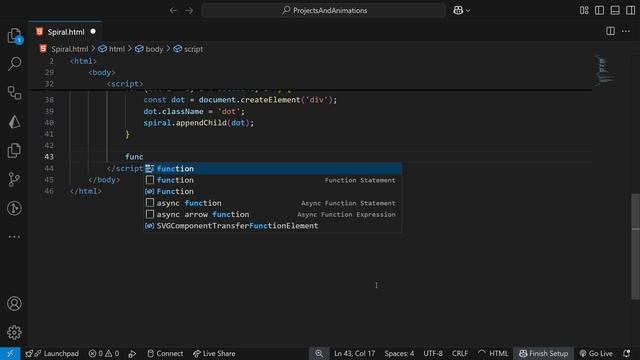Start Live Share from the status bar
640x360 pixels.
(x=214, y=353)
